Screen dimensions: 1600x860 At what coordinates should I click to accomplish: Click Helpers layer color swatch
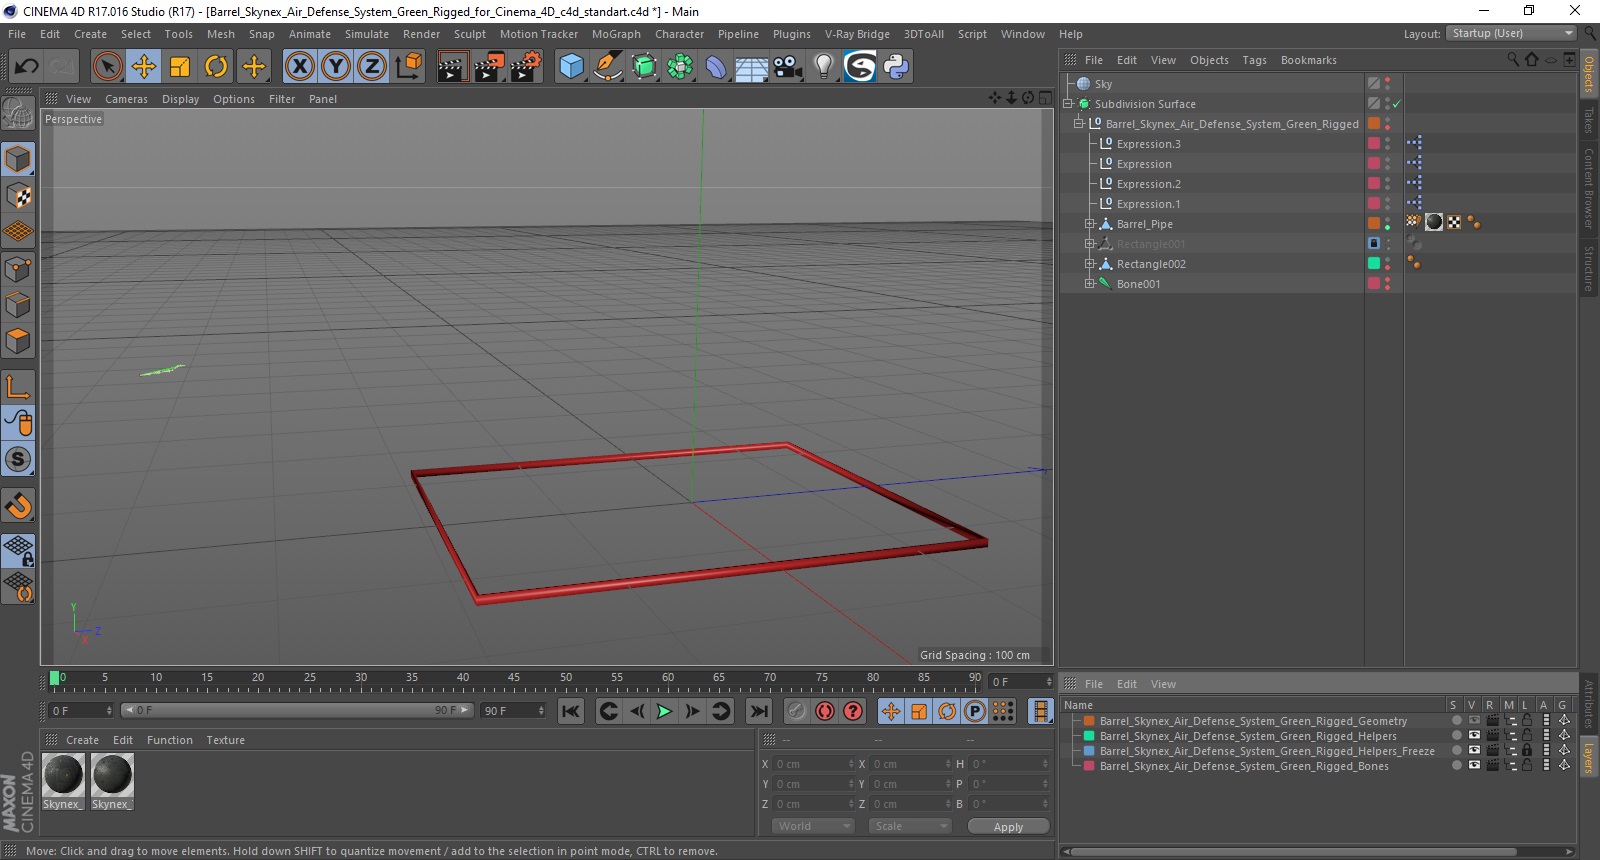coord(1089,736)
